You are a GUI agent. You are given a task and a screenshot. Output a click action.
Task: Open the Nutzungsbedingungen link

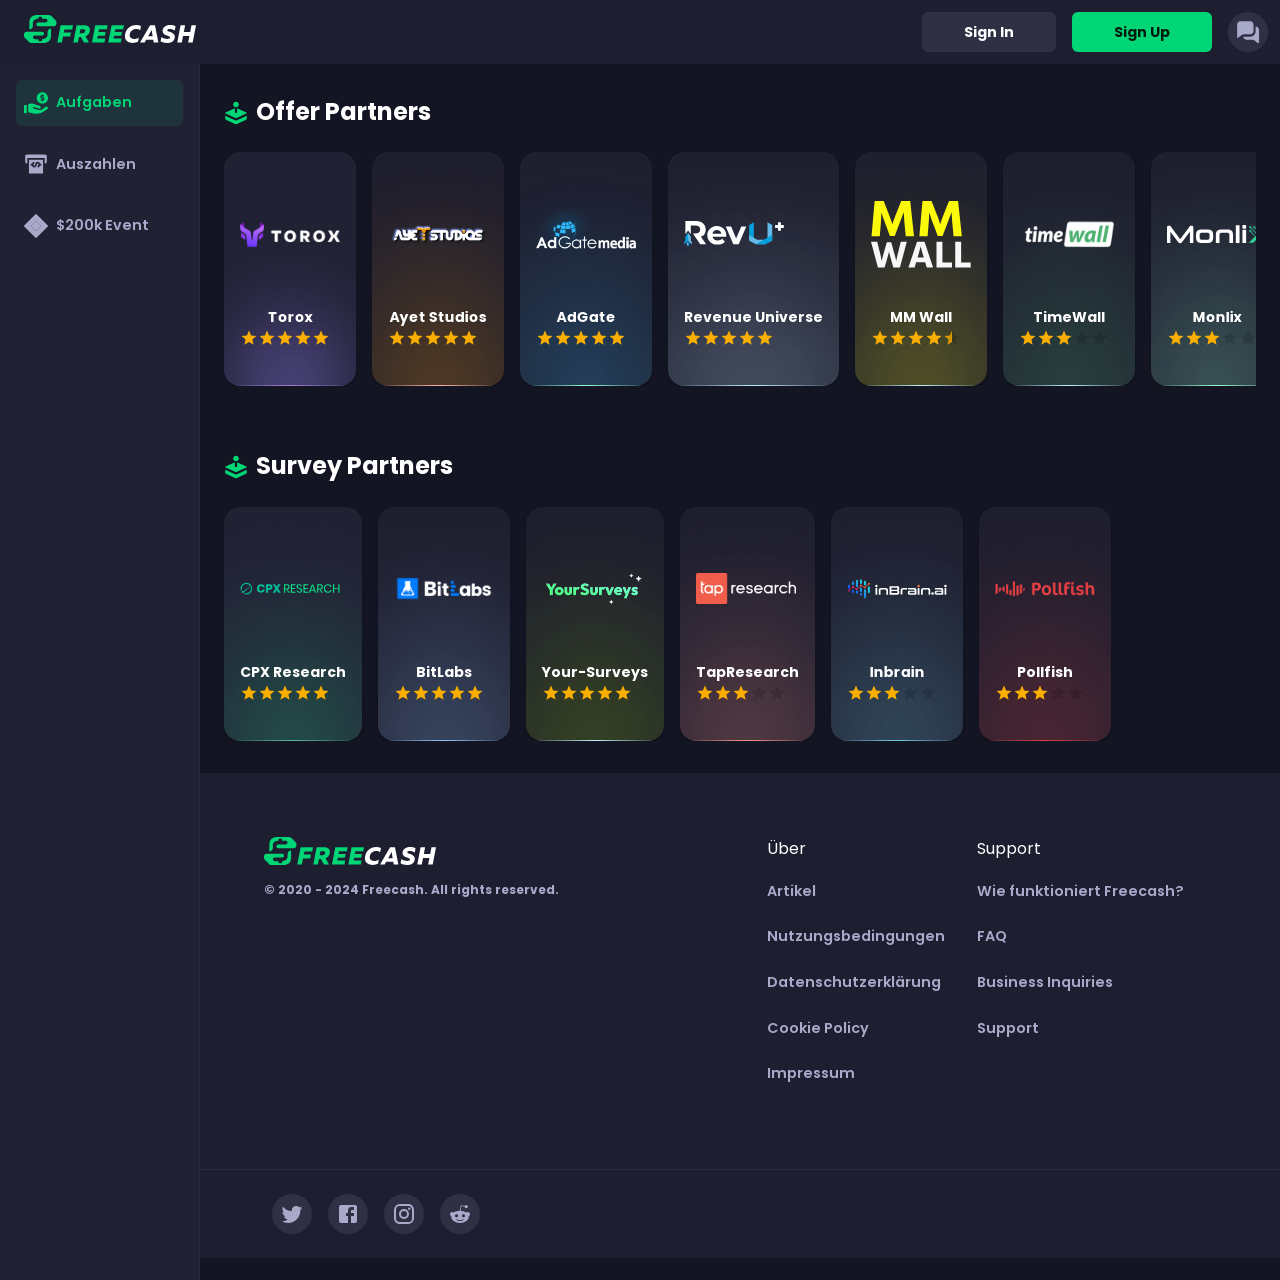click(856, 936)
